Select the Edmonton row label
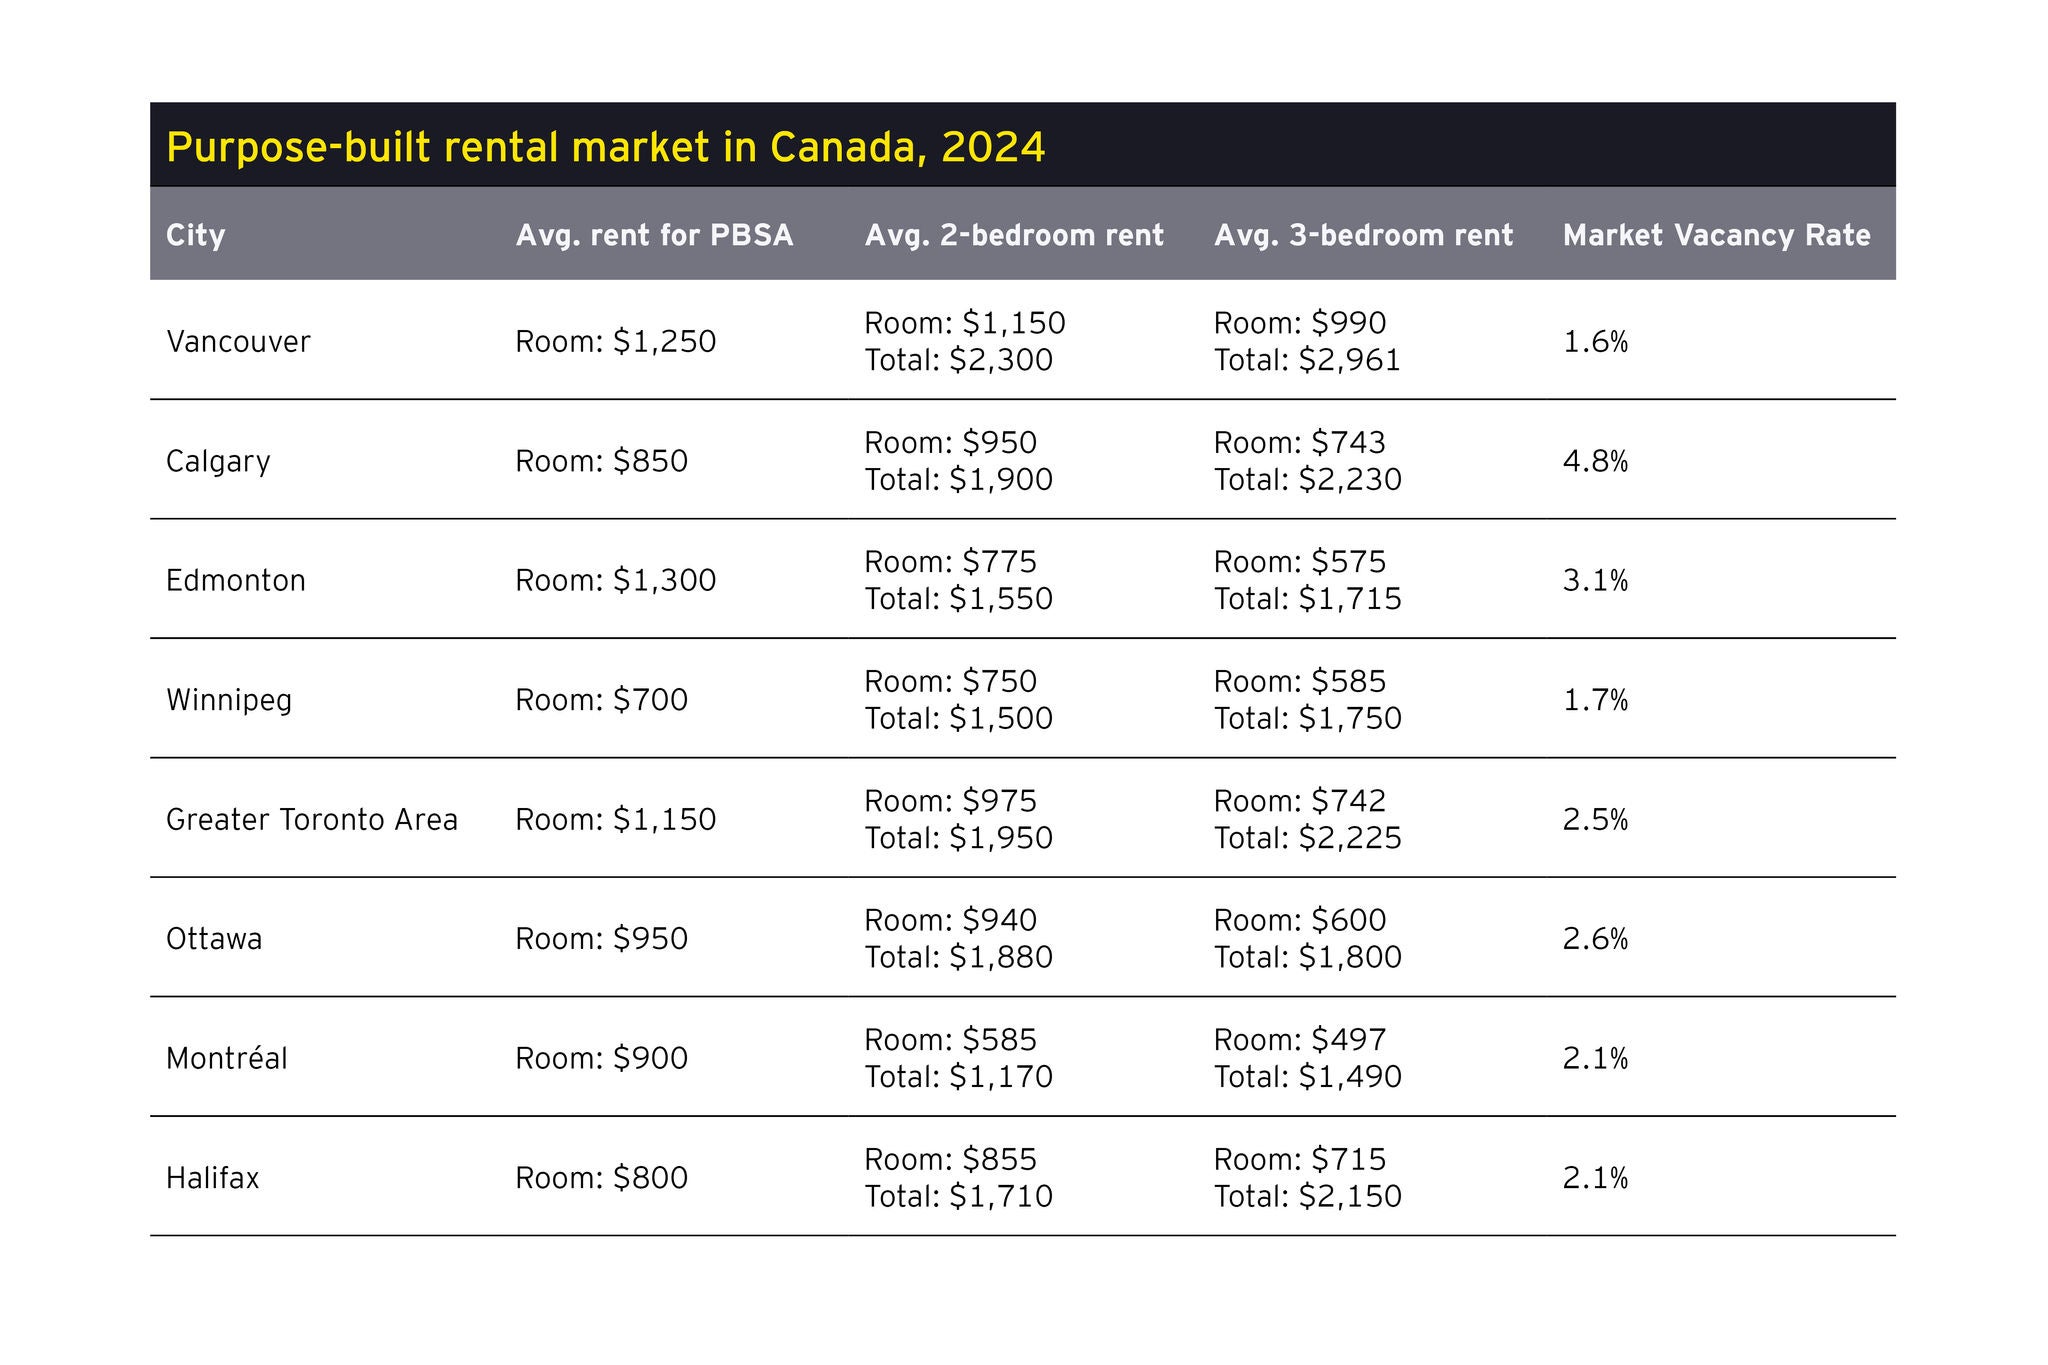The height and width of the screenshot is (1365, 2048). [x=236, y=580]
